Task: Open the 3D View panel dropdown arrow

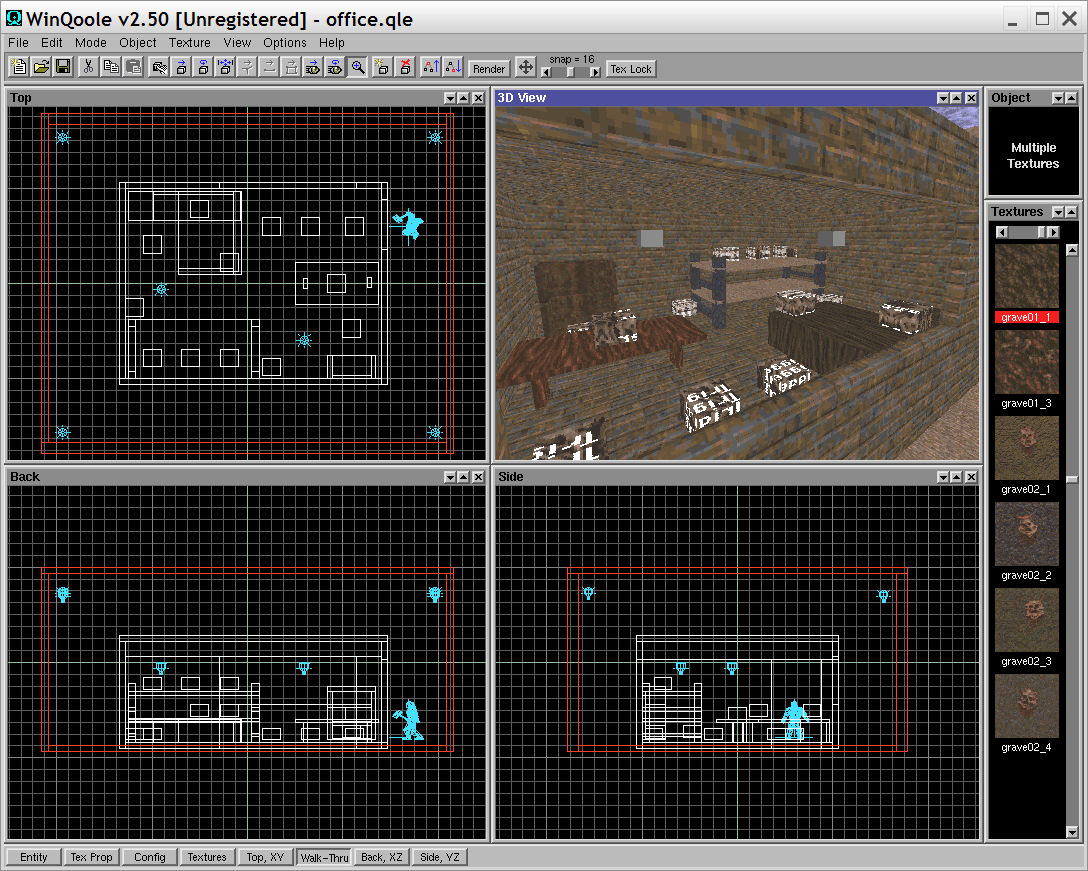Action: coord(942,98)
